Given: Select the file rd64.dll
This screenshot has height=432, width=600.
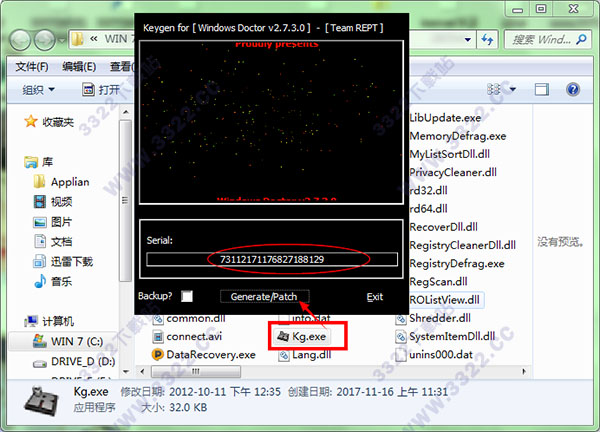Looking at the screenshot, I should (428, 209).
